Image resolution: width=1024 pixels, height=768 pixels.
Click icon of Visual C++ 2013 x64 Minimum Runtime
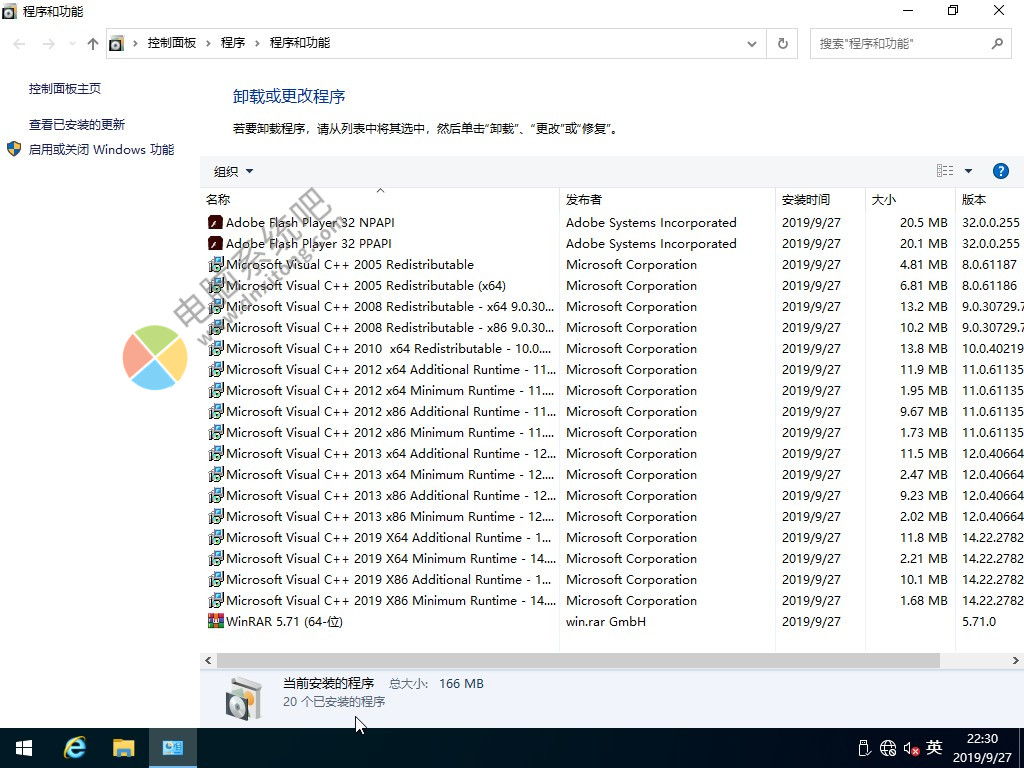216,474
